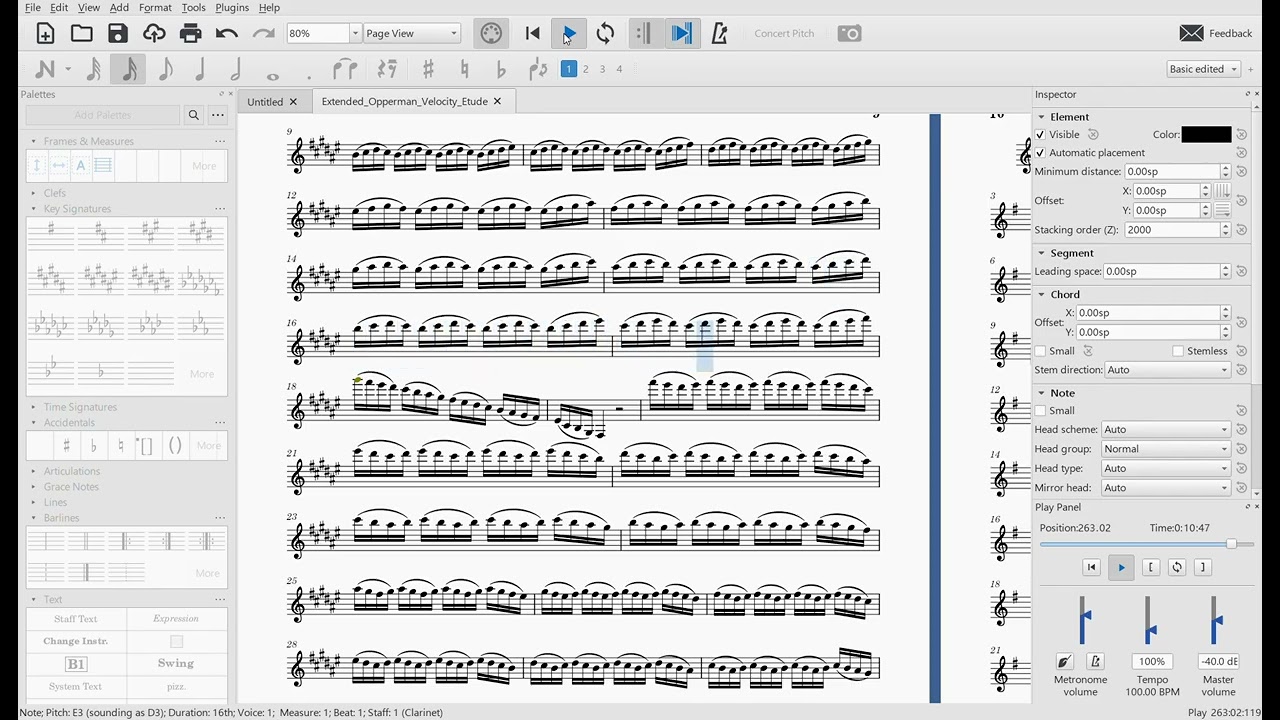Select voice 4 button
This screenshot has width=1280, height=720.
619,69
